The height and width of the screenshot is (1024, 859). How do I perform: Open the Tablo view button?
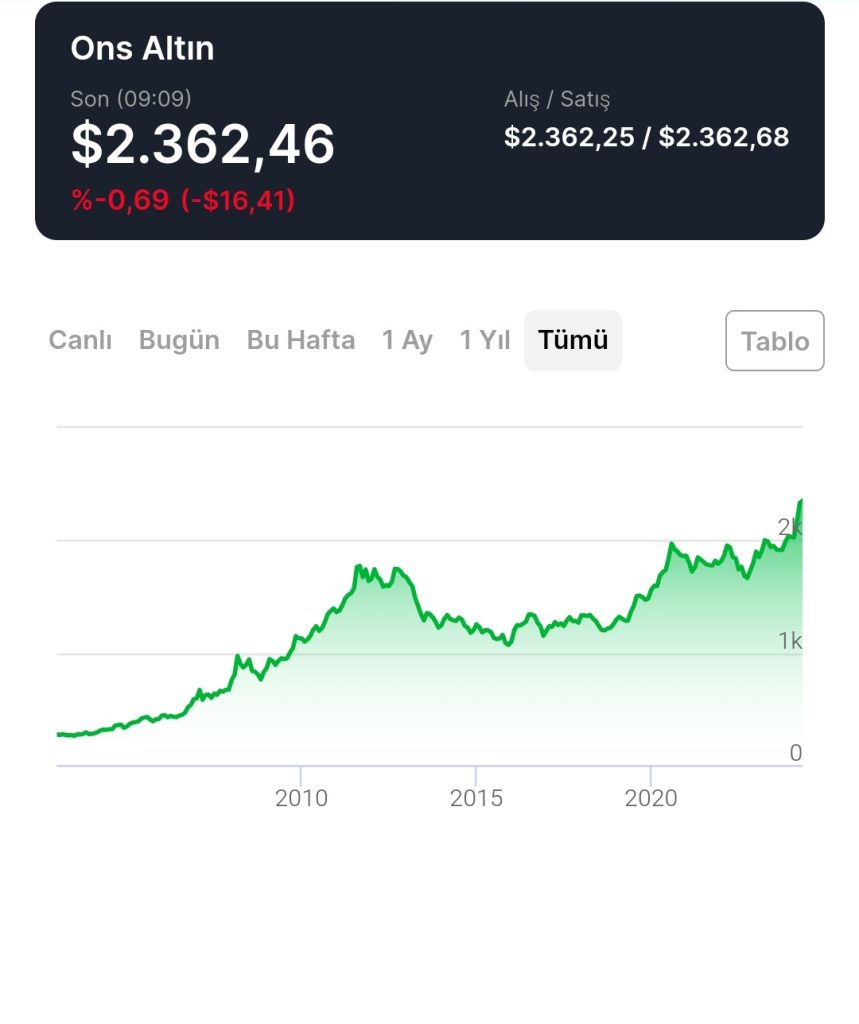774,341
